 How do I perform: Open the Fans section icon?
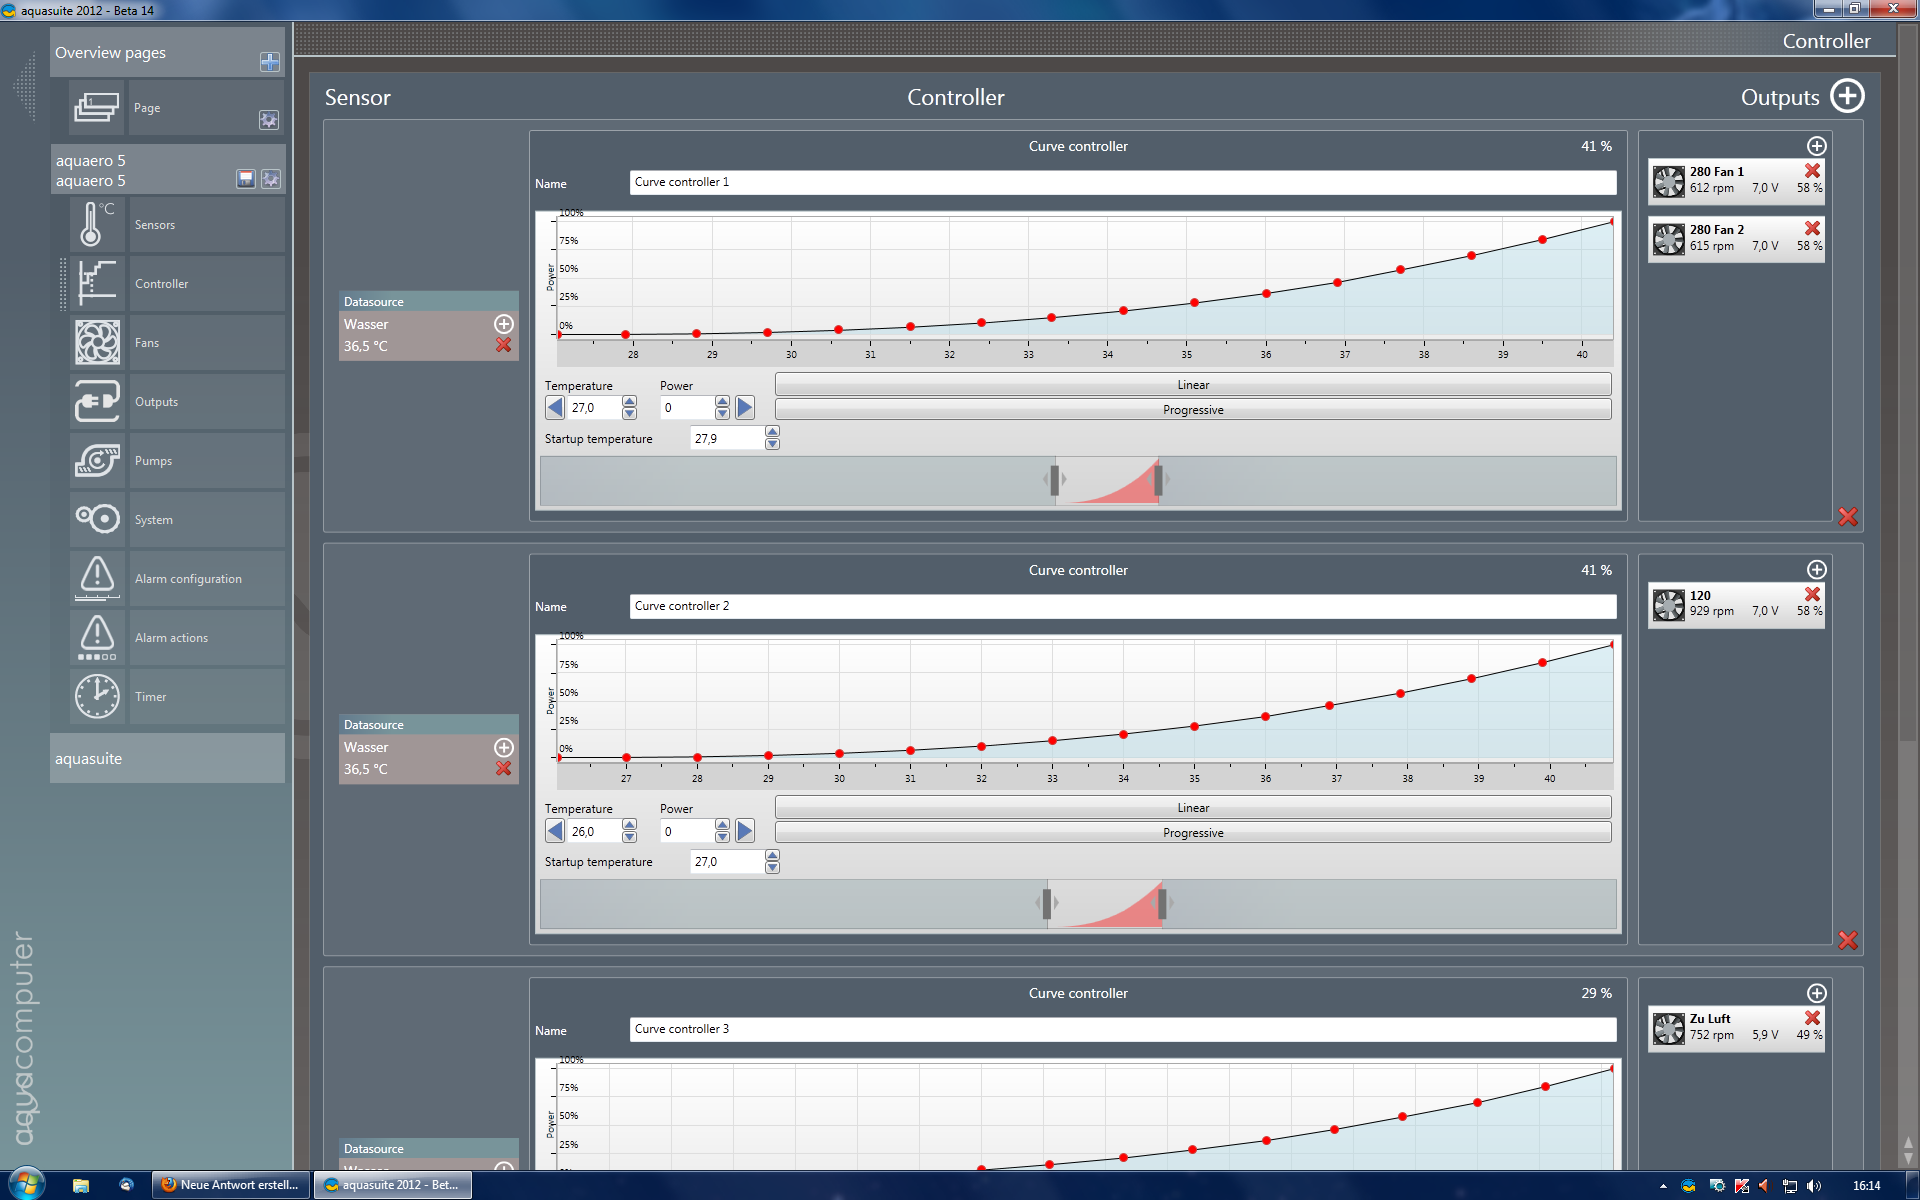pos(96,343)
